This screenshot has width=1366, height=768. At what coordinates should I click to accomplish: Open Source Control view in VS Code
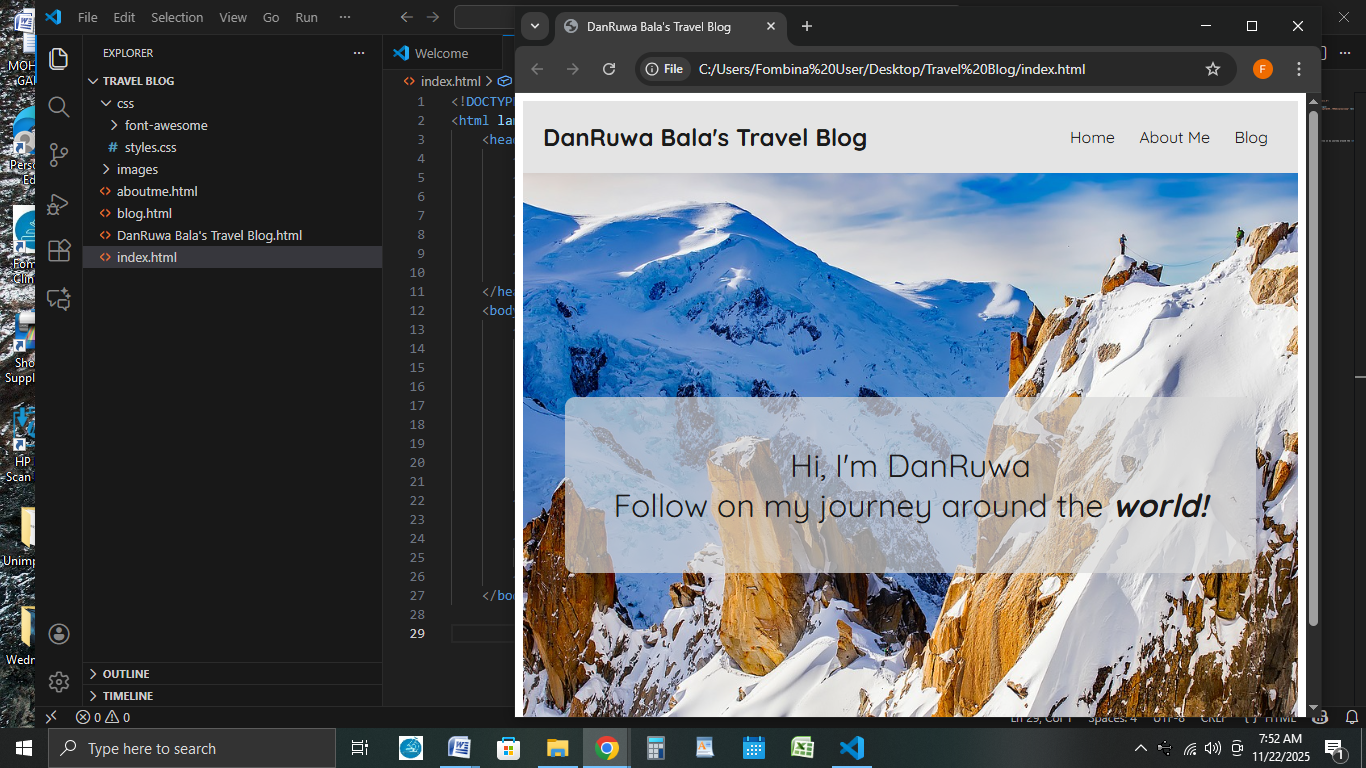(x=59, y=155)
